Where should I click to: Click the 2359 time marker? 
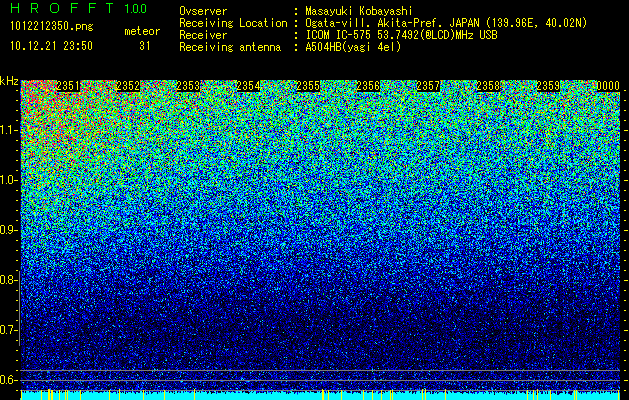click(x=548, y=86)
